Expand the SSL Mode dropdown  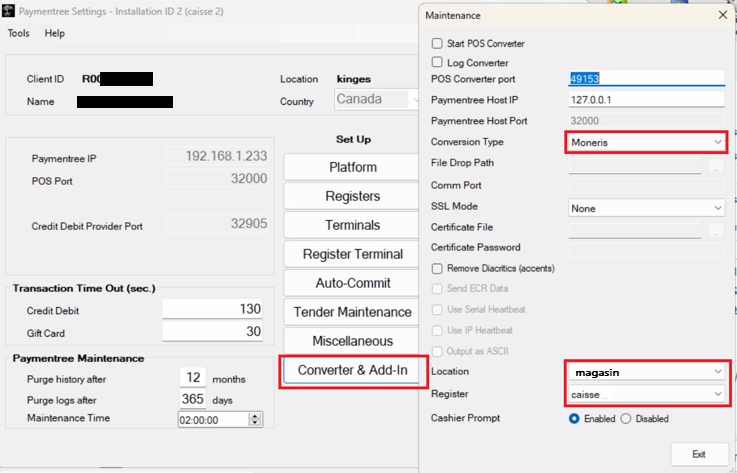pos(646,208)
